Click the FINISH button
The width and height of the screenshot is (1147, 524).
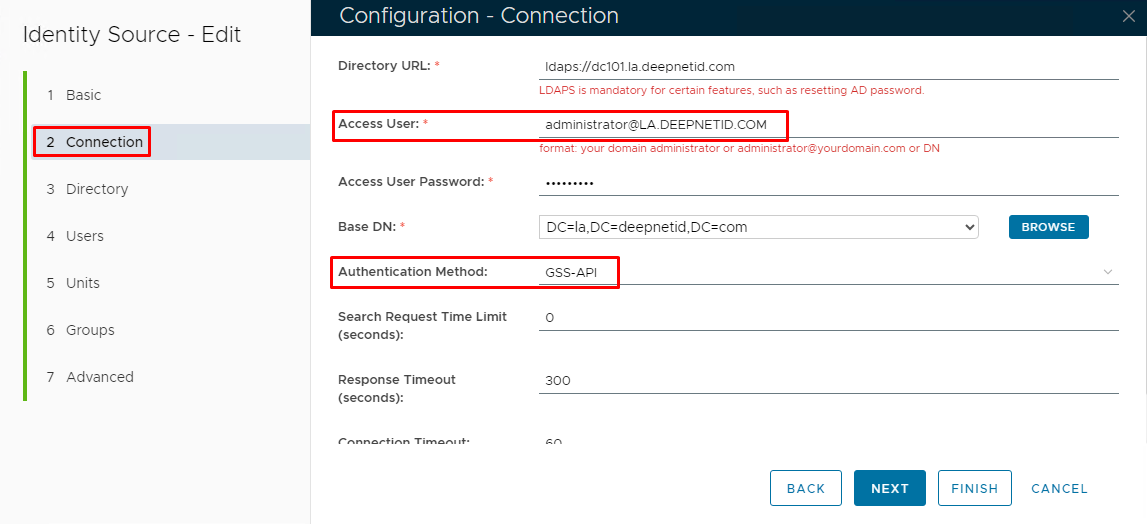pos(974,488)
